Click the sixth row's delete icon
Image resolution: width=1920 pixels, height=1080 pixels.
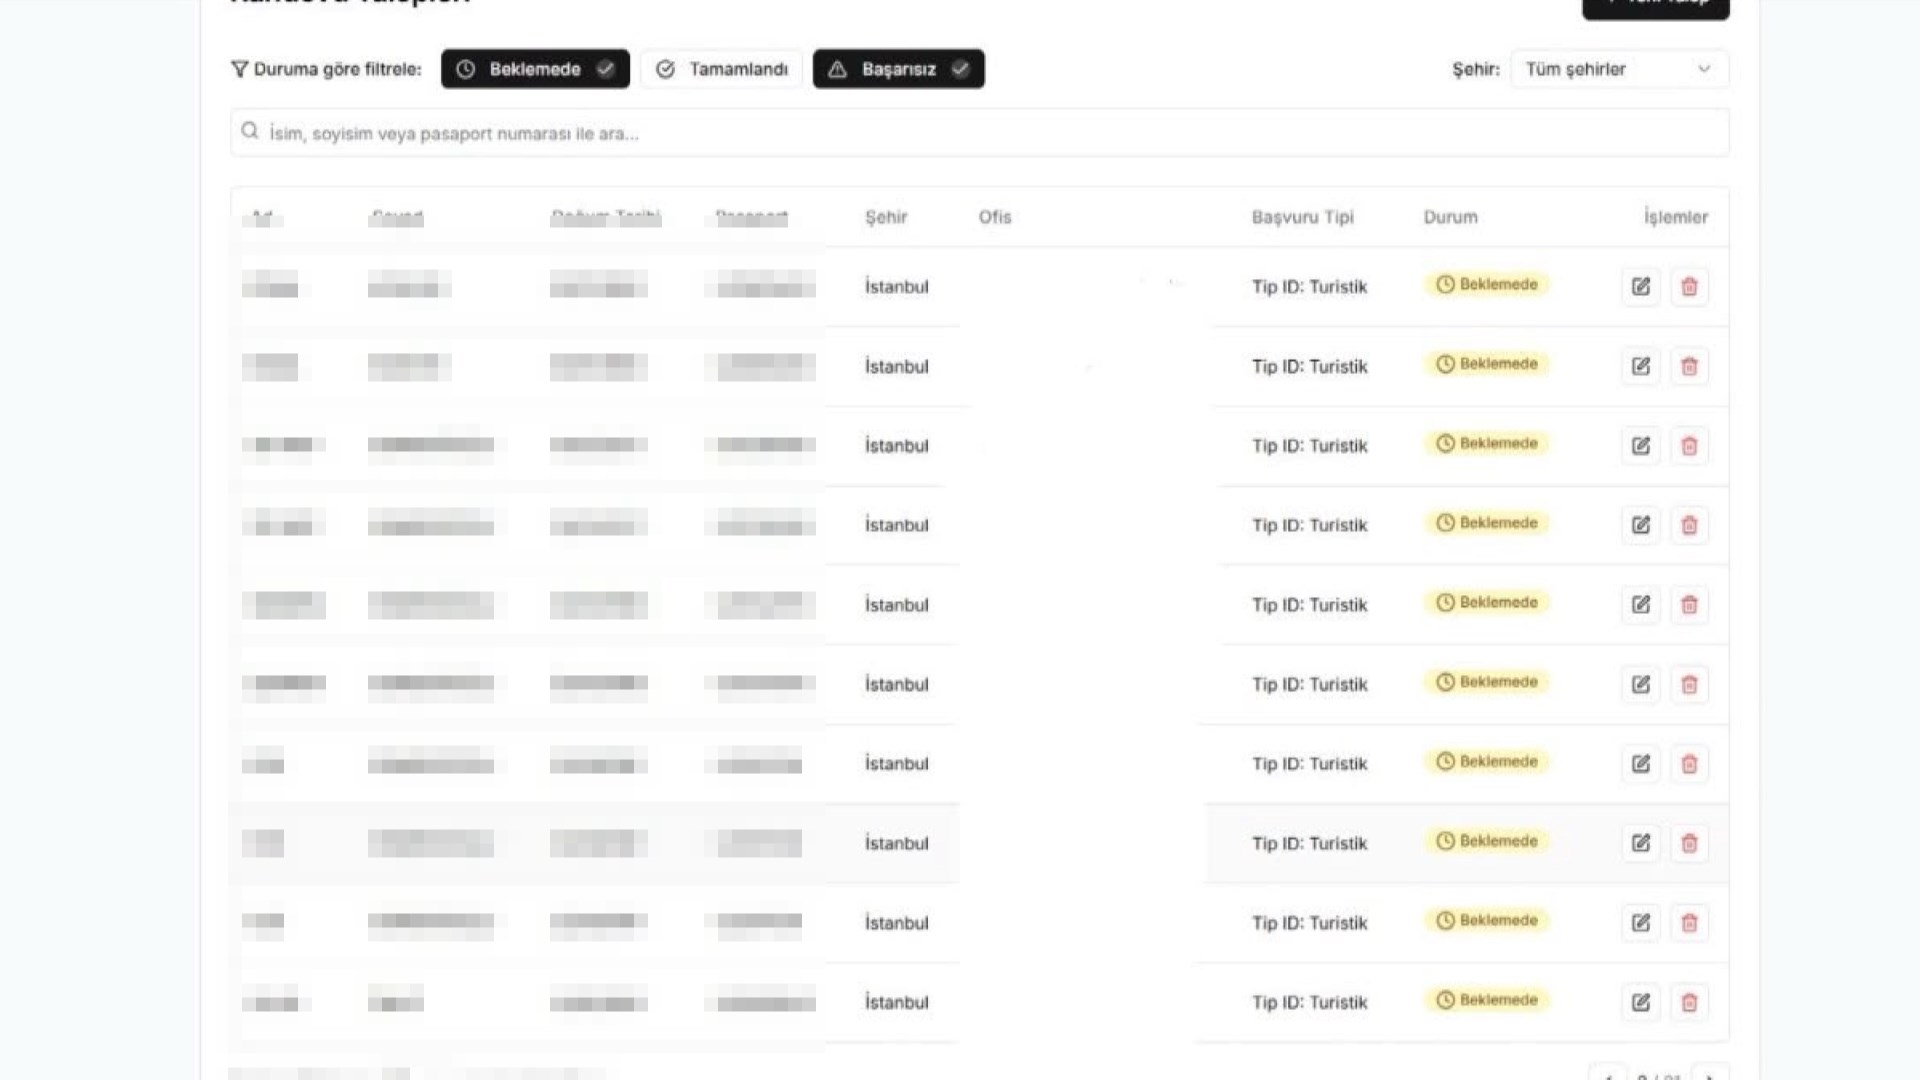pyautogui.click(x=1689, y=684)
